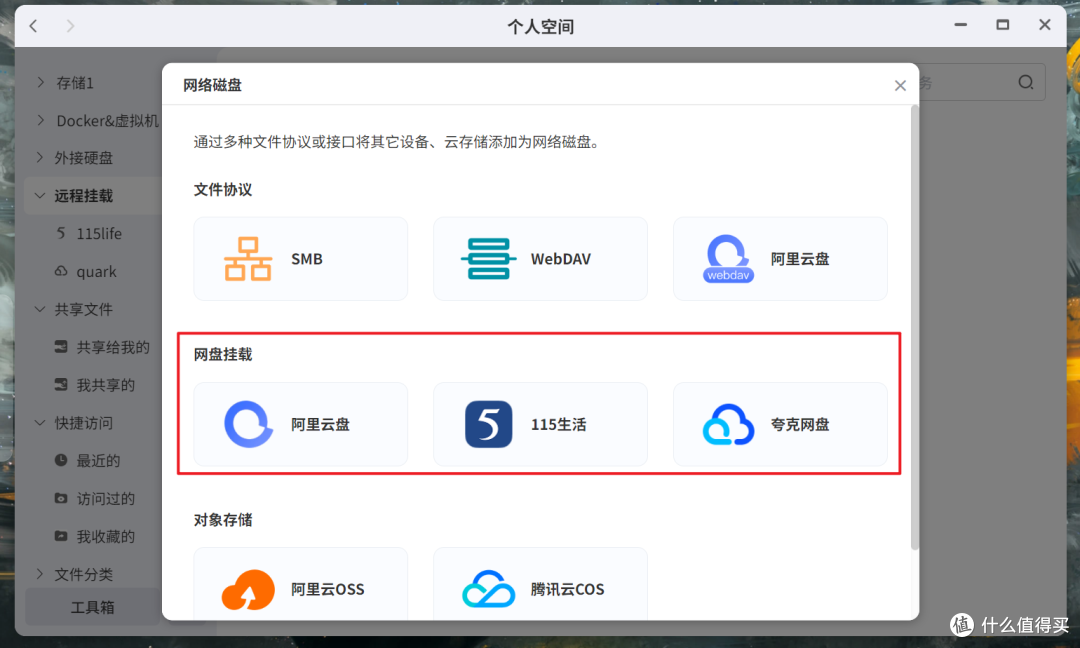Collapse the 远程挂载 section
Image resolution: width=1080 pixels, height=648 pixels.
[40, 196]
